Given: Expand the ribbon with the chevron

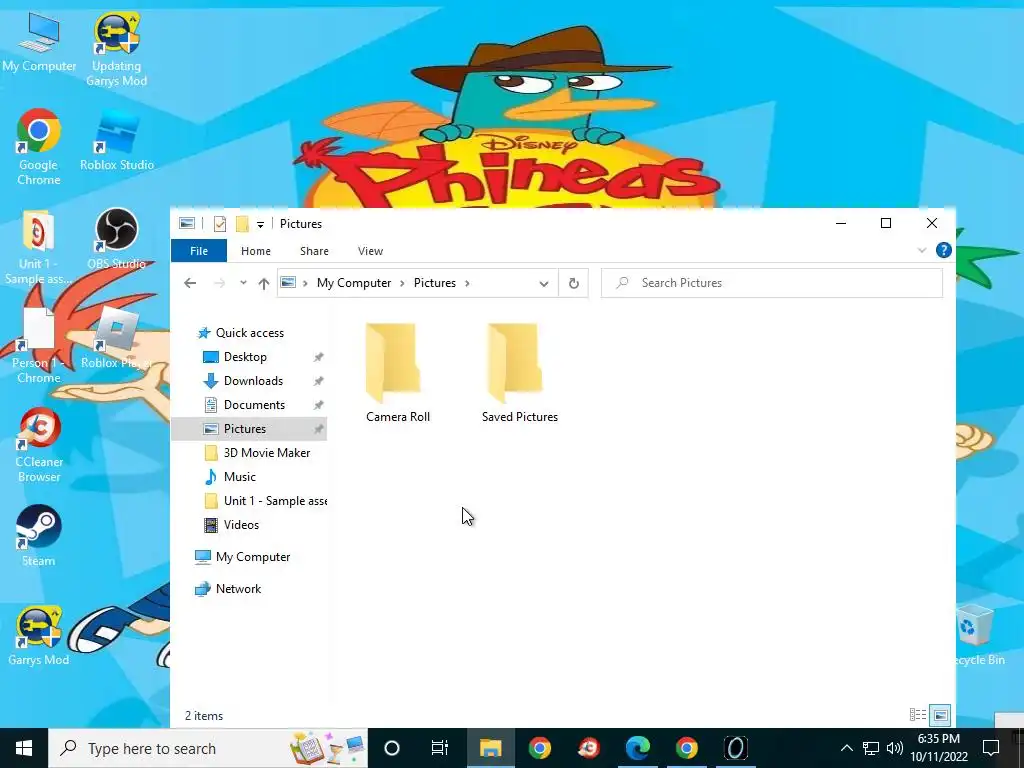Looking at the screenshot, I should [921, 250].
